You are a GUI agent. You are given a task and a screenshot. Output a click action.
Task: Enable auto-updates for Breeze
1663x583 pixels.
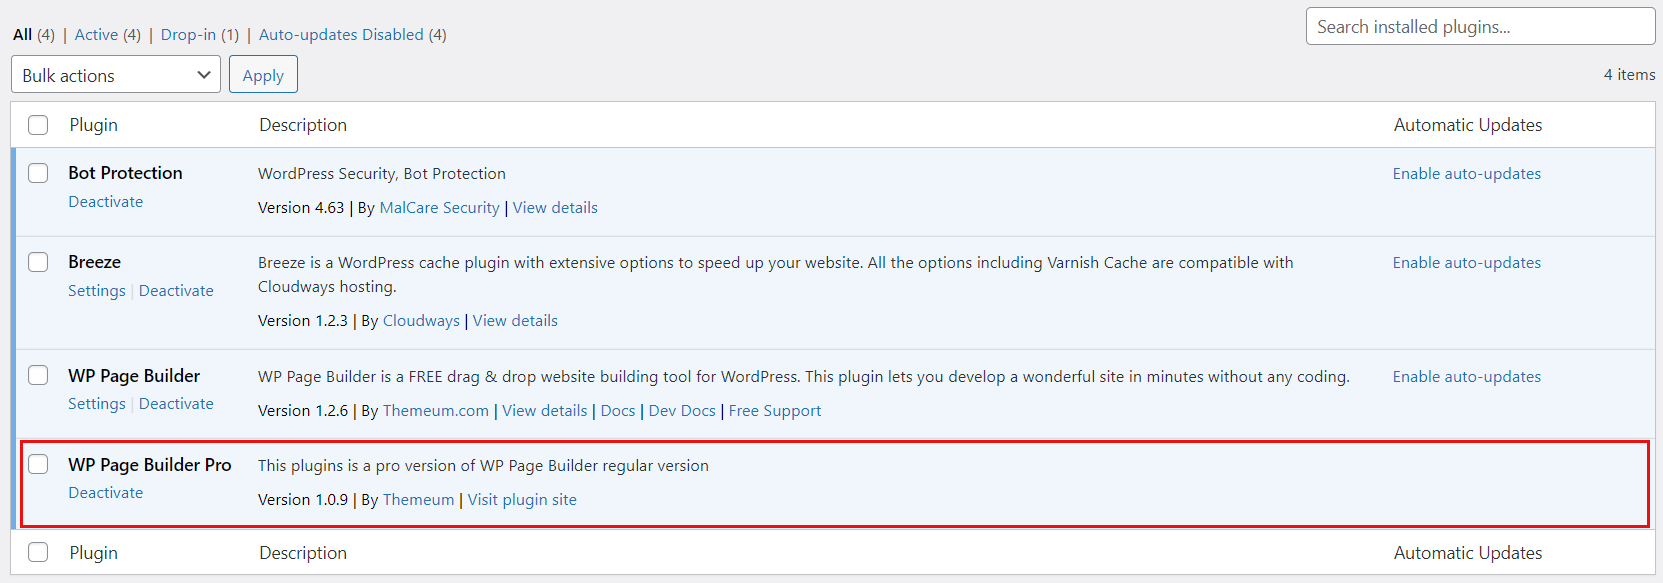click(1467, 263)
